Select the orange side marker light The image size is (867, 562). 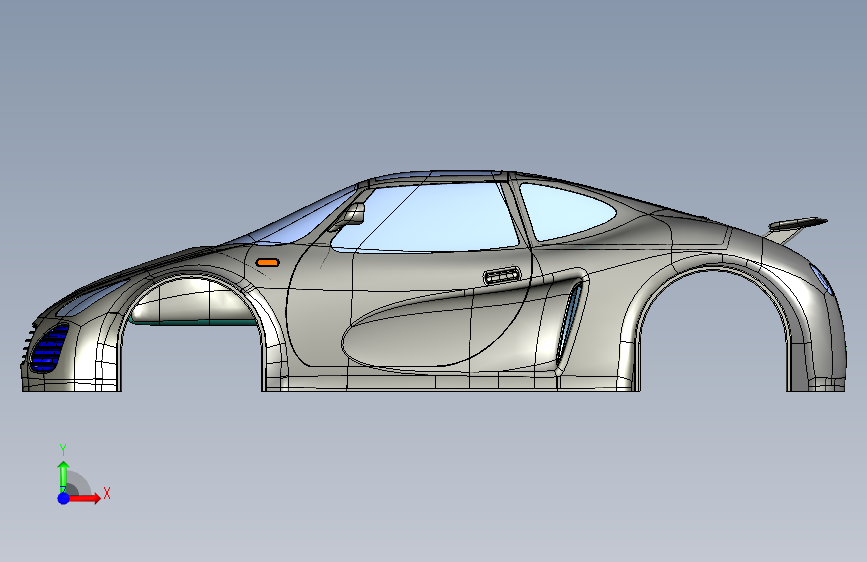click(268, 262)
